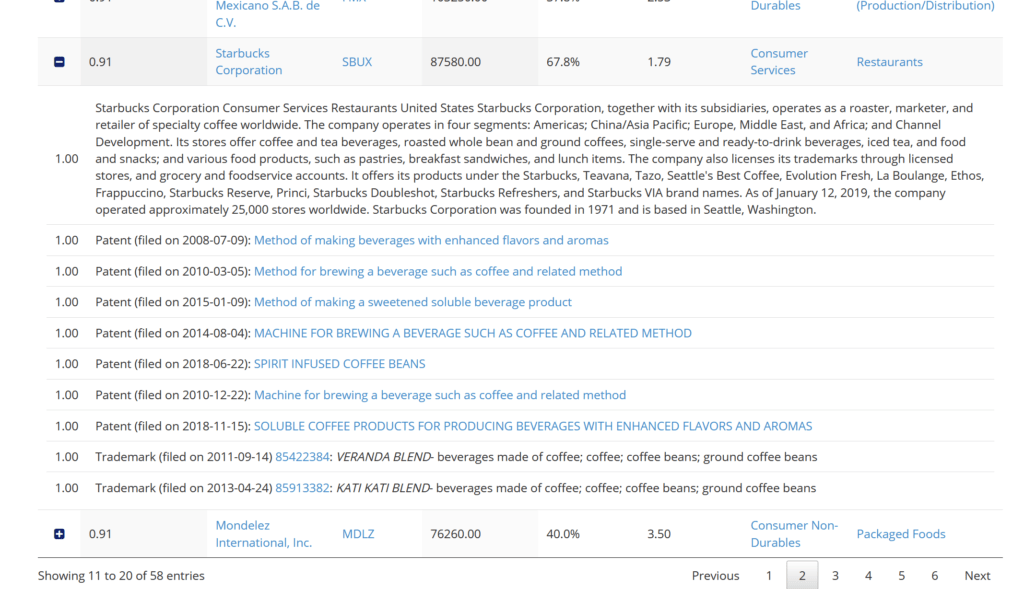The height and width of the screenshot is (589, 1024).
Task: Click the 3.50 value in Mondelez row
Action: tap(659, 534)
